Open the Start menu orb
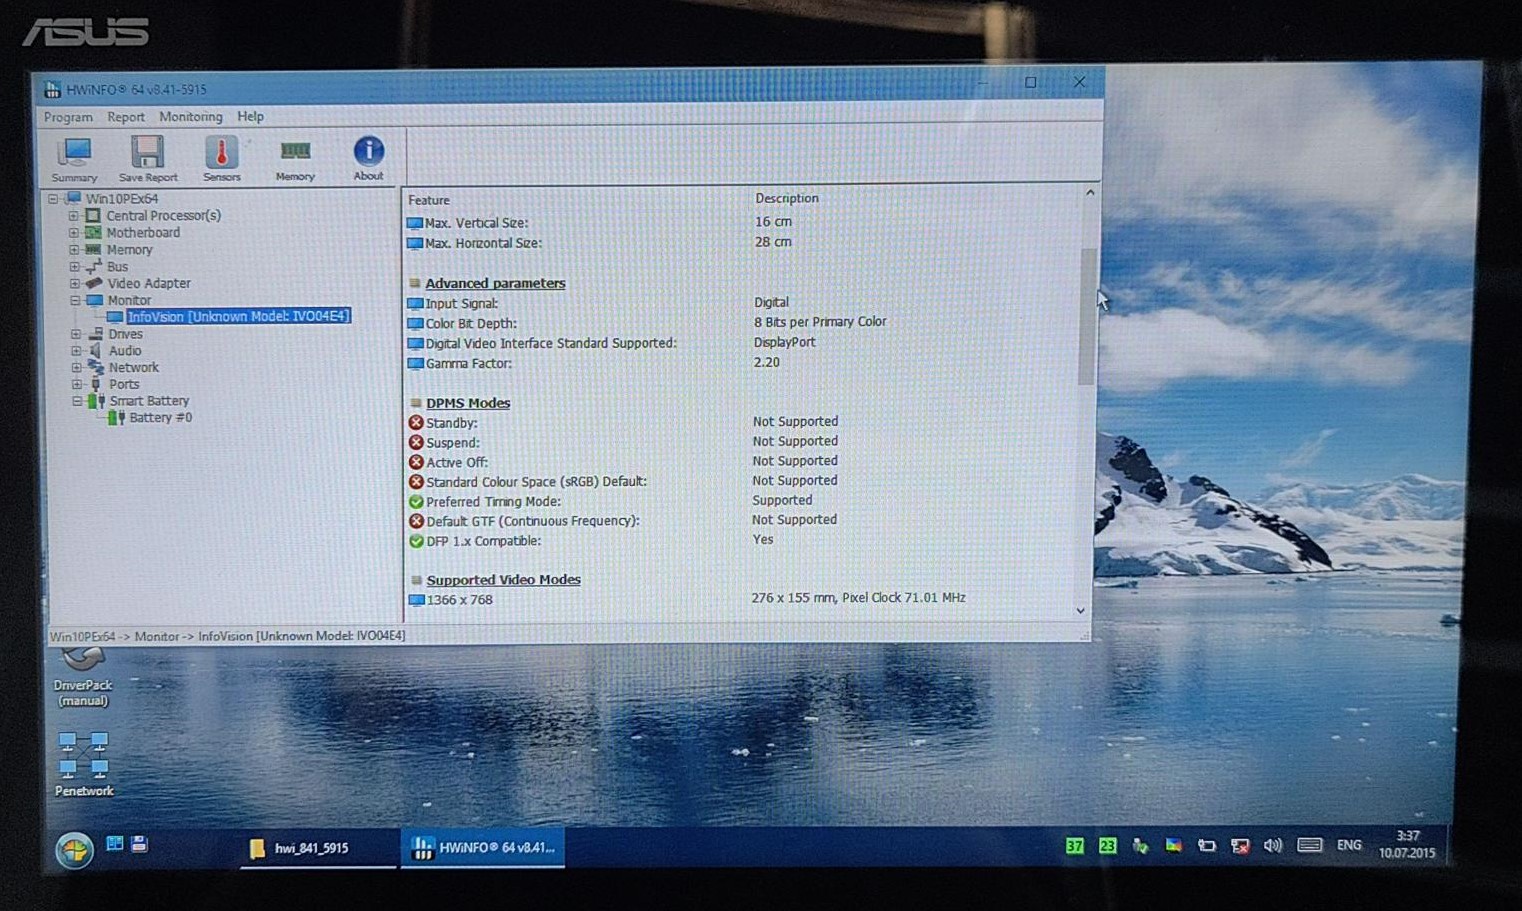 [74, 850]
